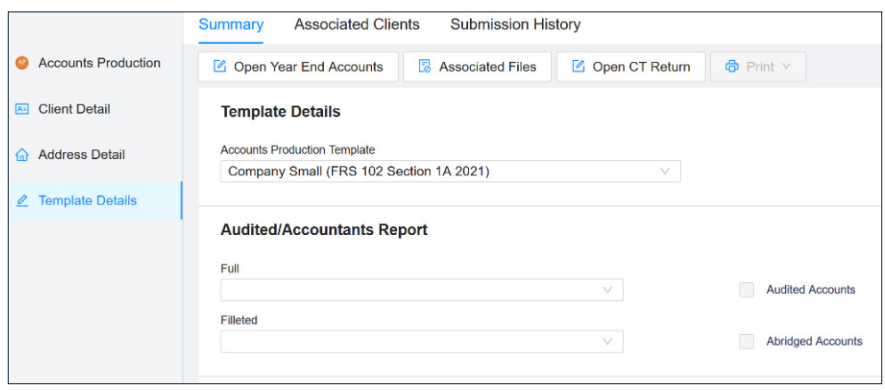Click the Template Details pencil icon
Screen dimensions: 885x390
pyautogui.click(x=22, y=200)
